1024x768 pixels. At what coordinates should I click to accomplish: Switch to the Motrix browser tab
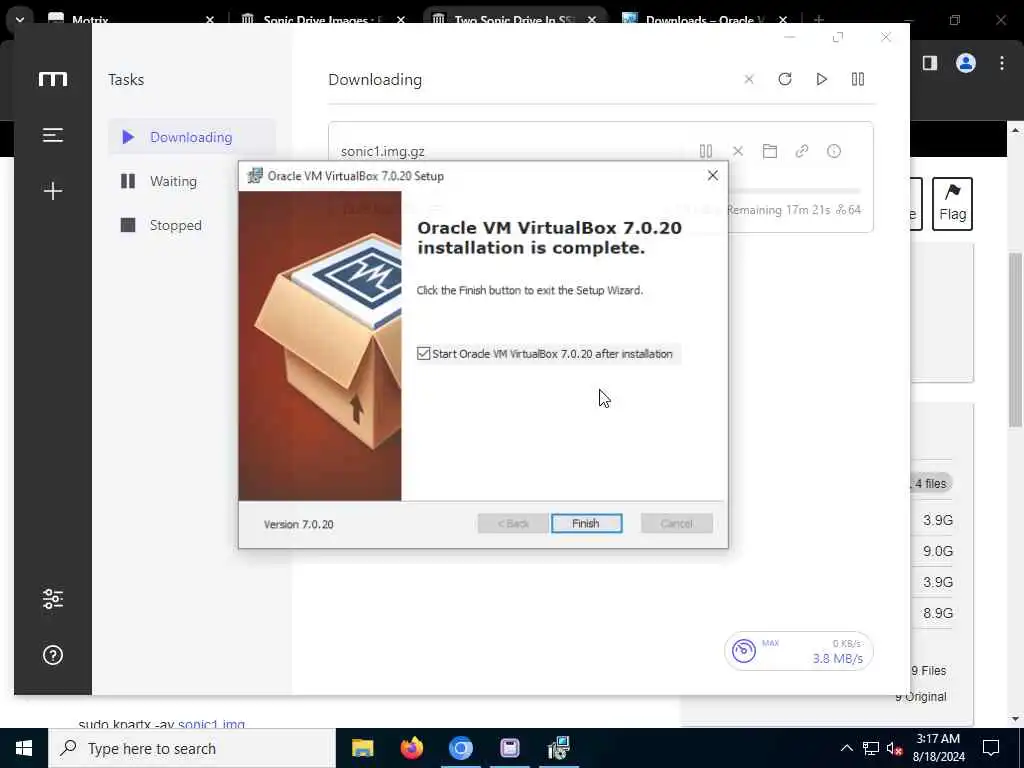click(131, 20)
